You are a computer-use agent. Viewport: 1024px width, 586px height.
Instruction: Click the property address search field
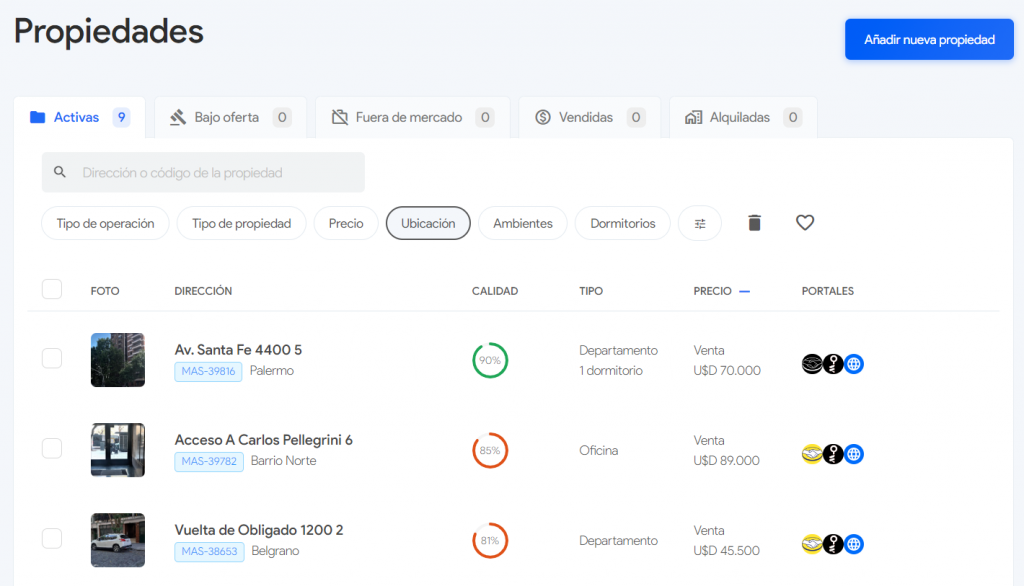point(203,172)
